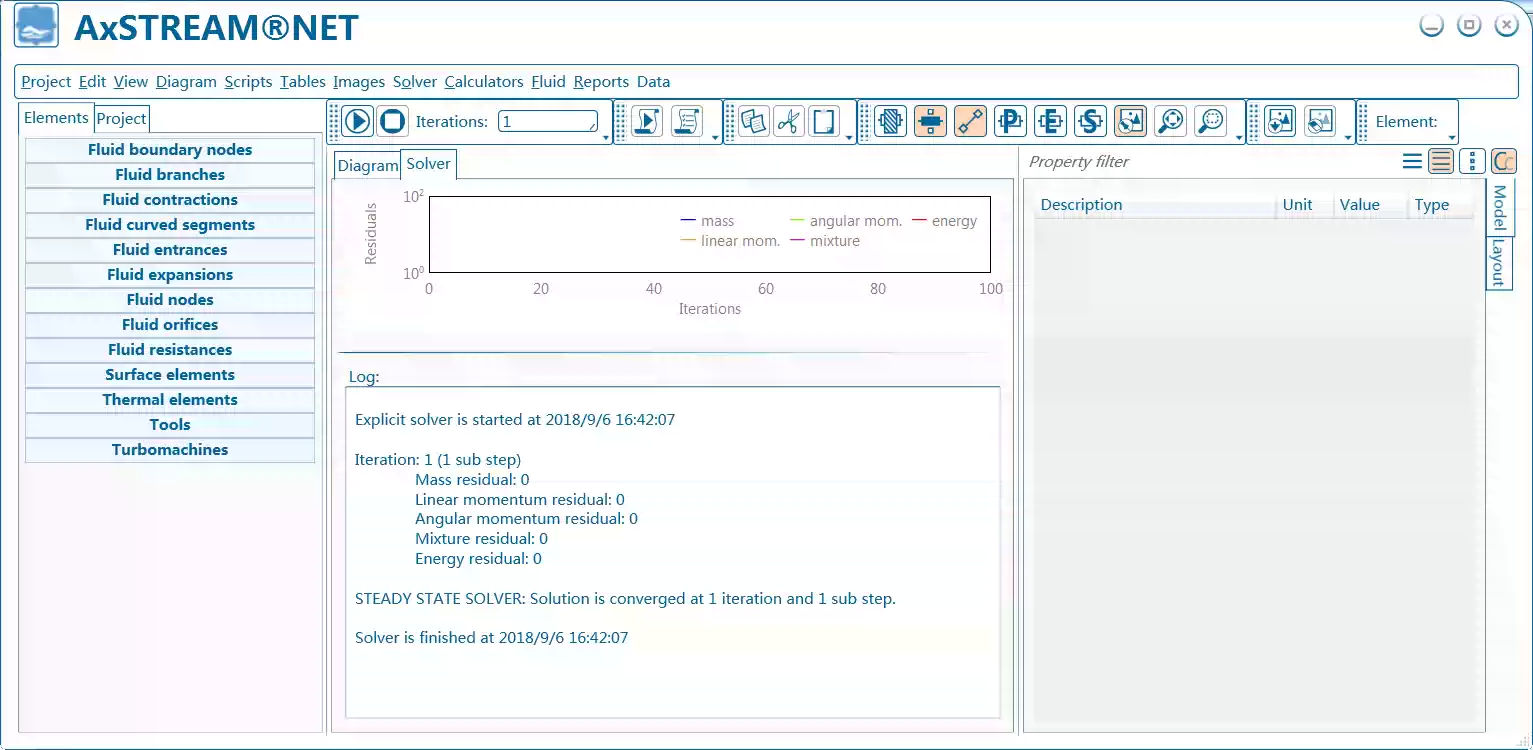Image resolution: width=1533 pixels, height=750 pixels.
Task: Cut selection with the scissors icon
Action: 789,122
